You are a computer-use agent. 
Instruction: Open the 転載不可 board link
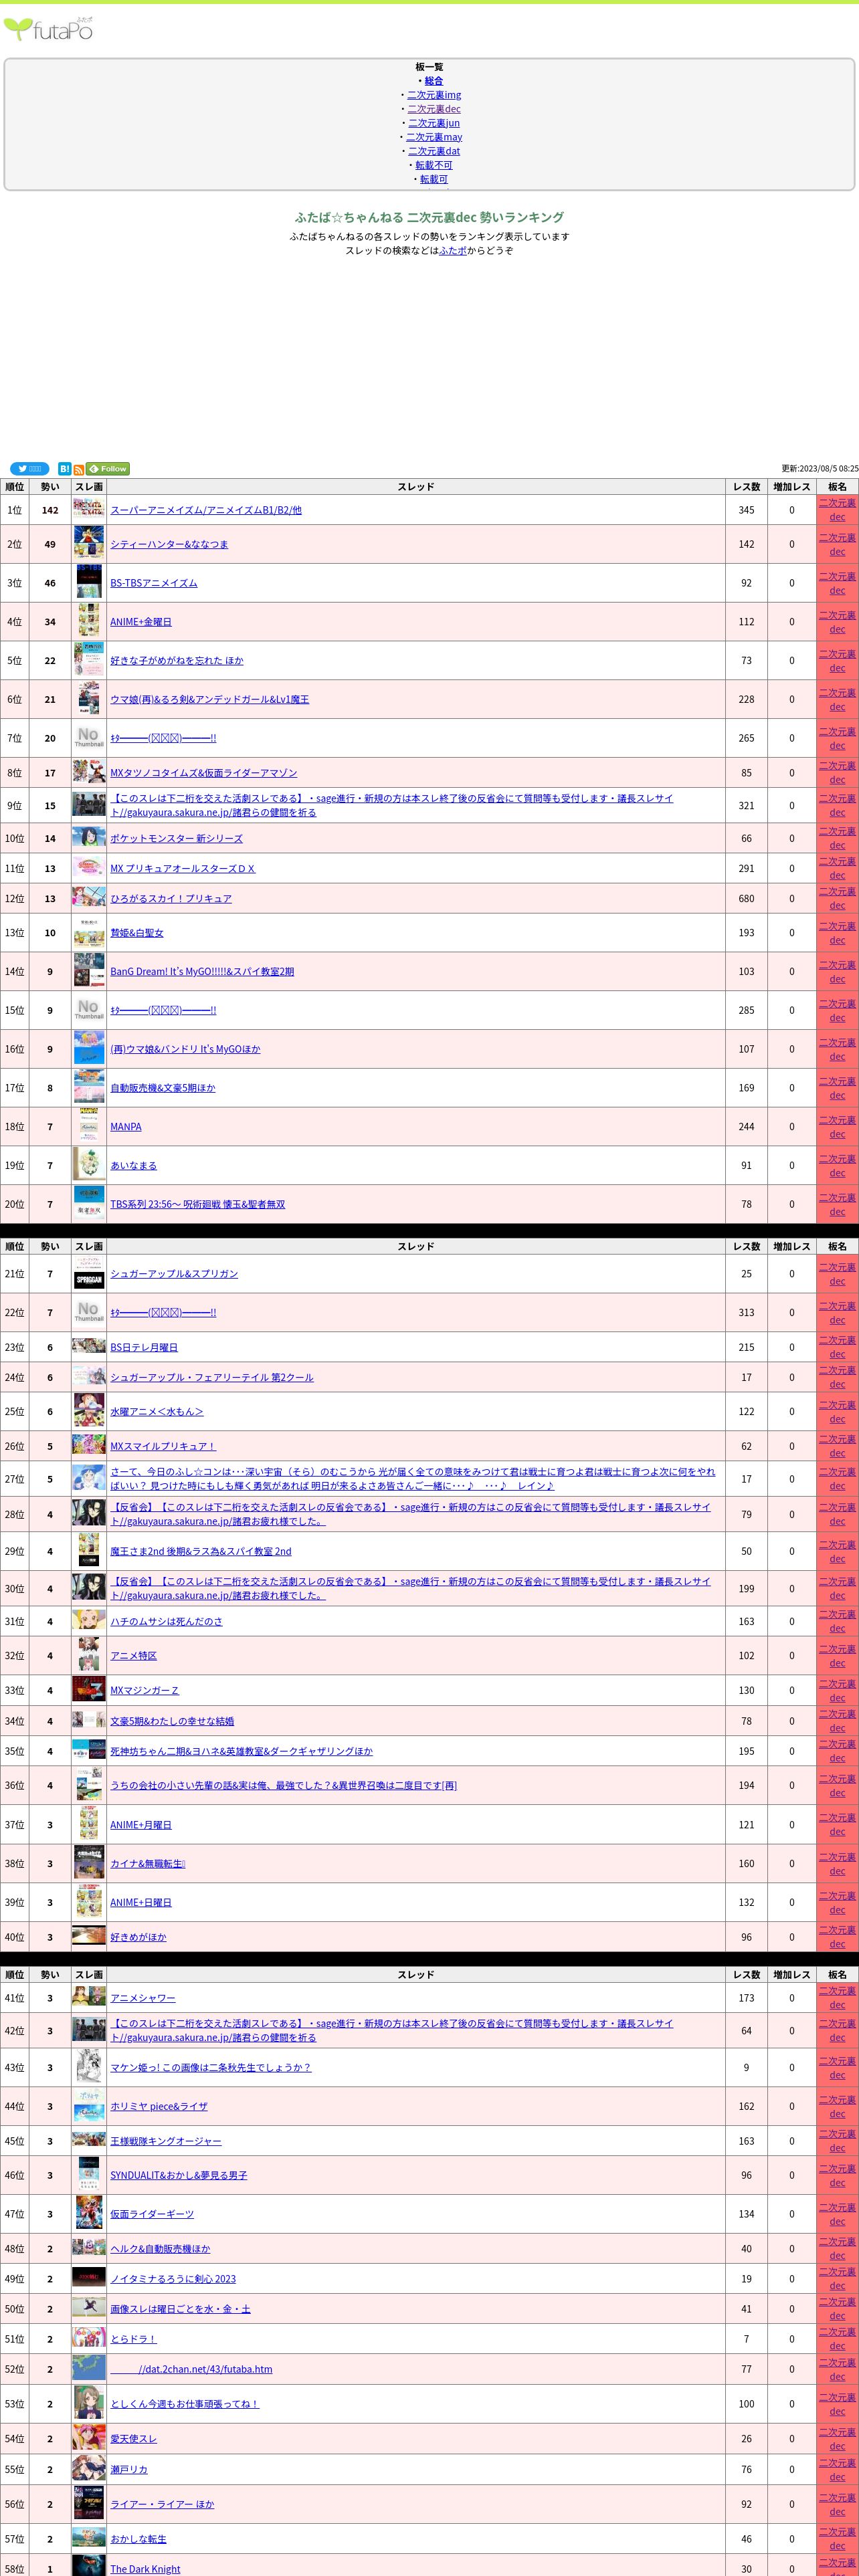point(434,165)
